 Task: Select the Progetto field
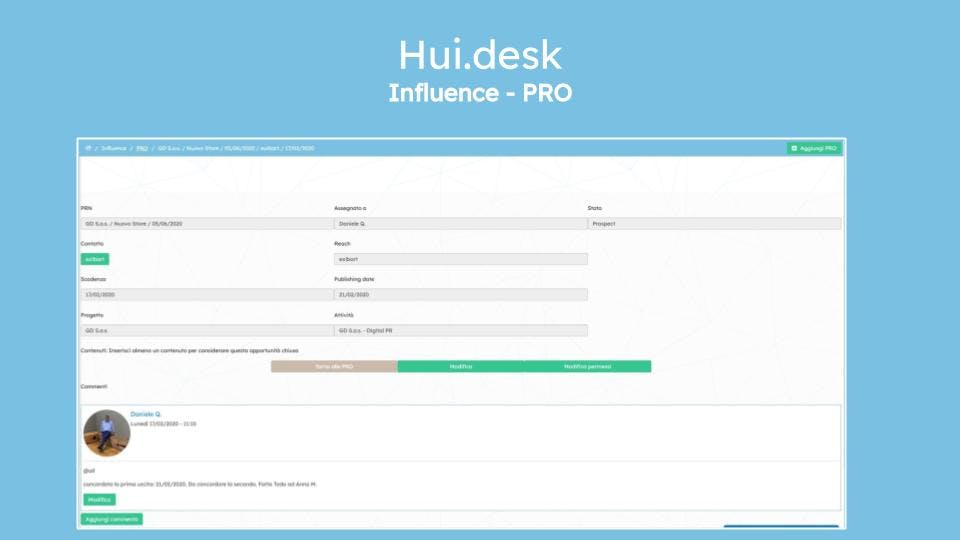(x=207, y=331)
